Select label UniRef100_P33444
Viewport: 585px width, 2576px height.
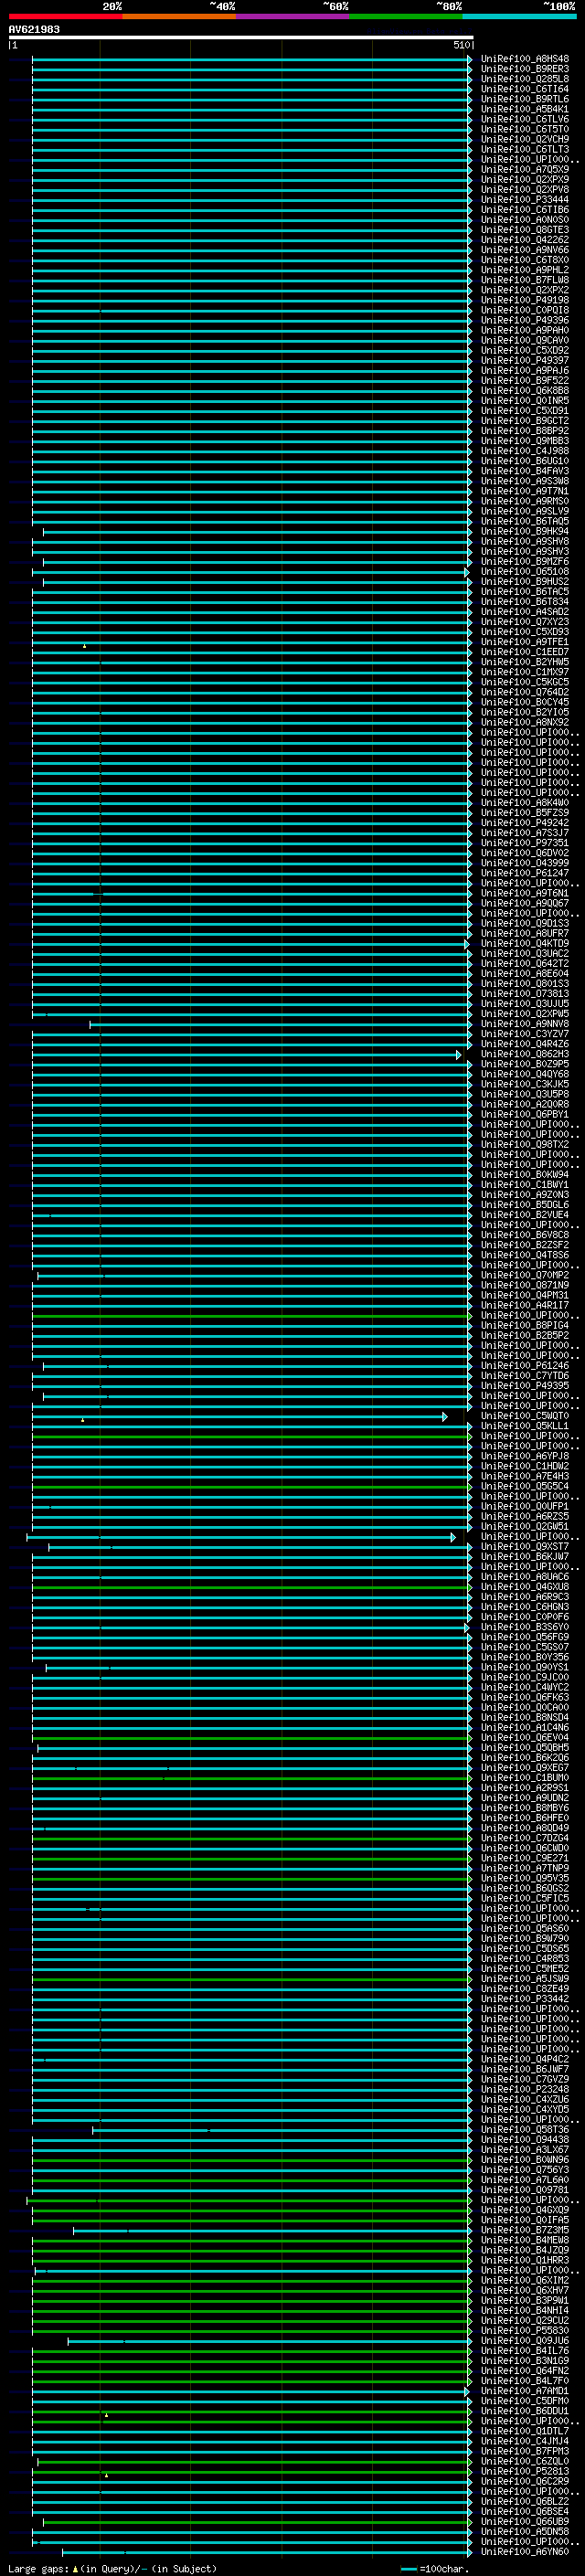(x=525, y=200)
